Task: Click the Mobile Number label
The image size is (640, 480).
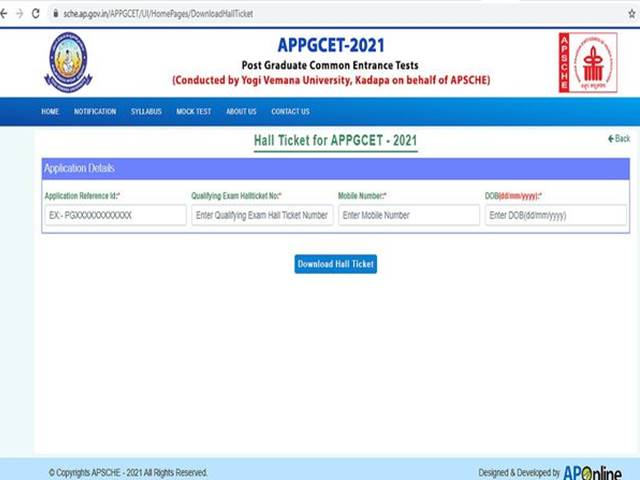Action: click(362, 196)
